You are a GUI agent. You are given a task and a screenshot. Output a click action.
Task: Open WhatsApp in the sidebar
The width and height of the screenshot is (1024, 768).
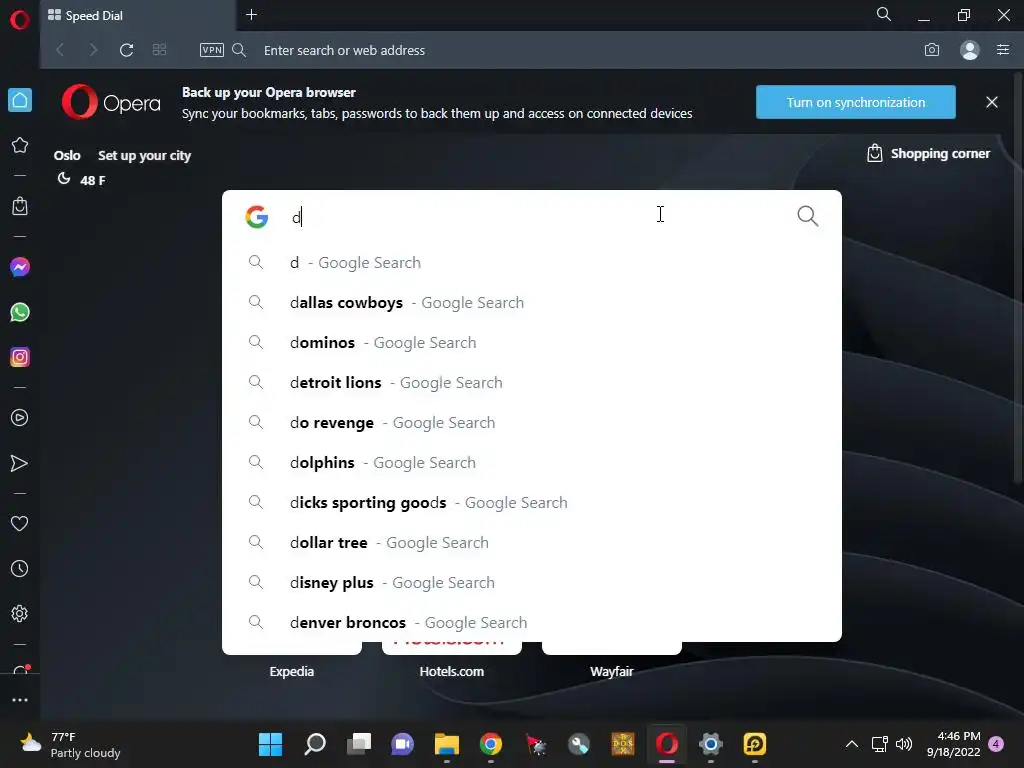20,312
